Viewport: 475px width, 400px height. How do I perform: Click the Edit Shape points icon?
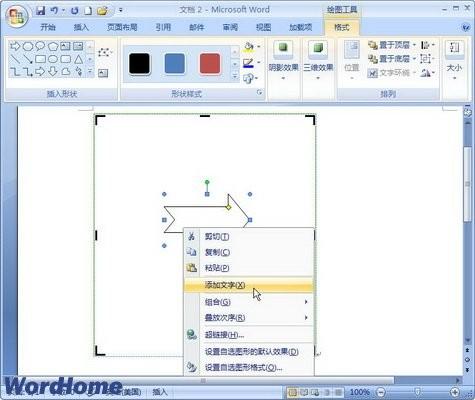click(x=104, y=52)
